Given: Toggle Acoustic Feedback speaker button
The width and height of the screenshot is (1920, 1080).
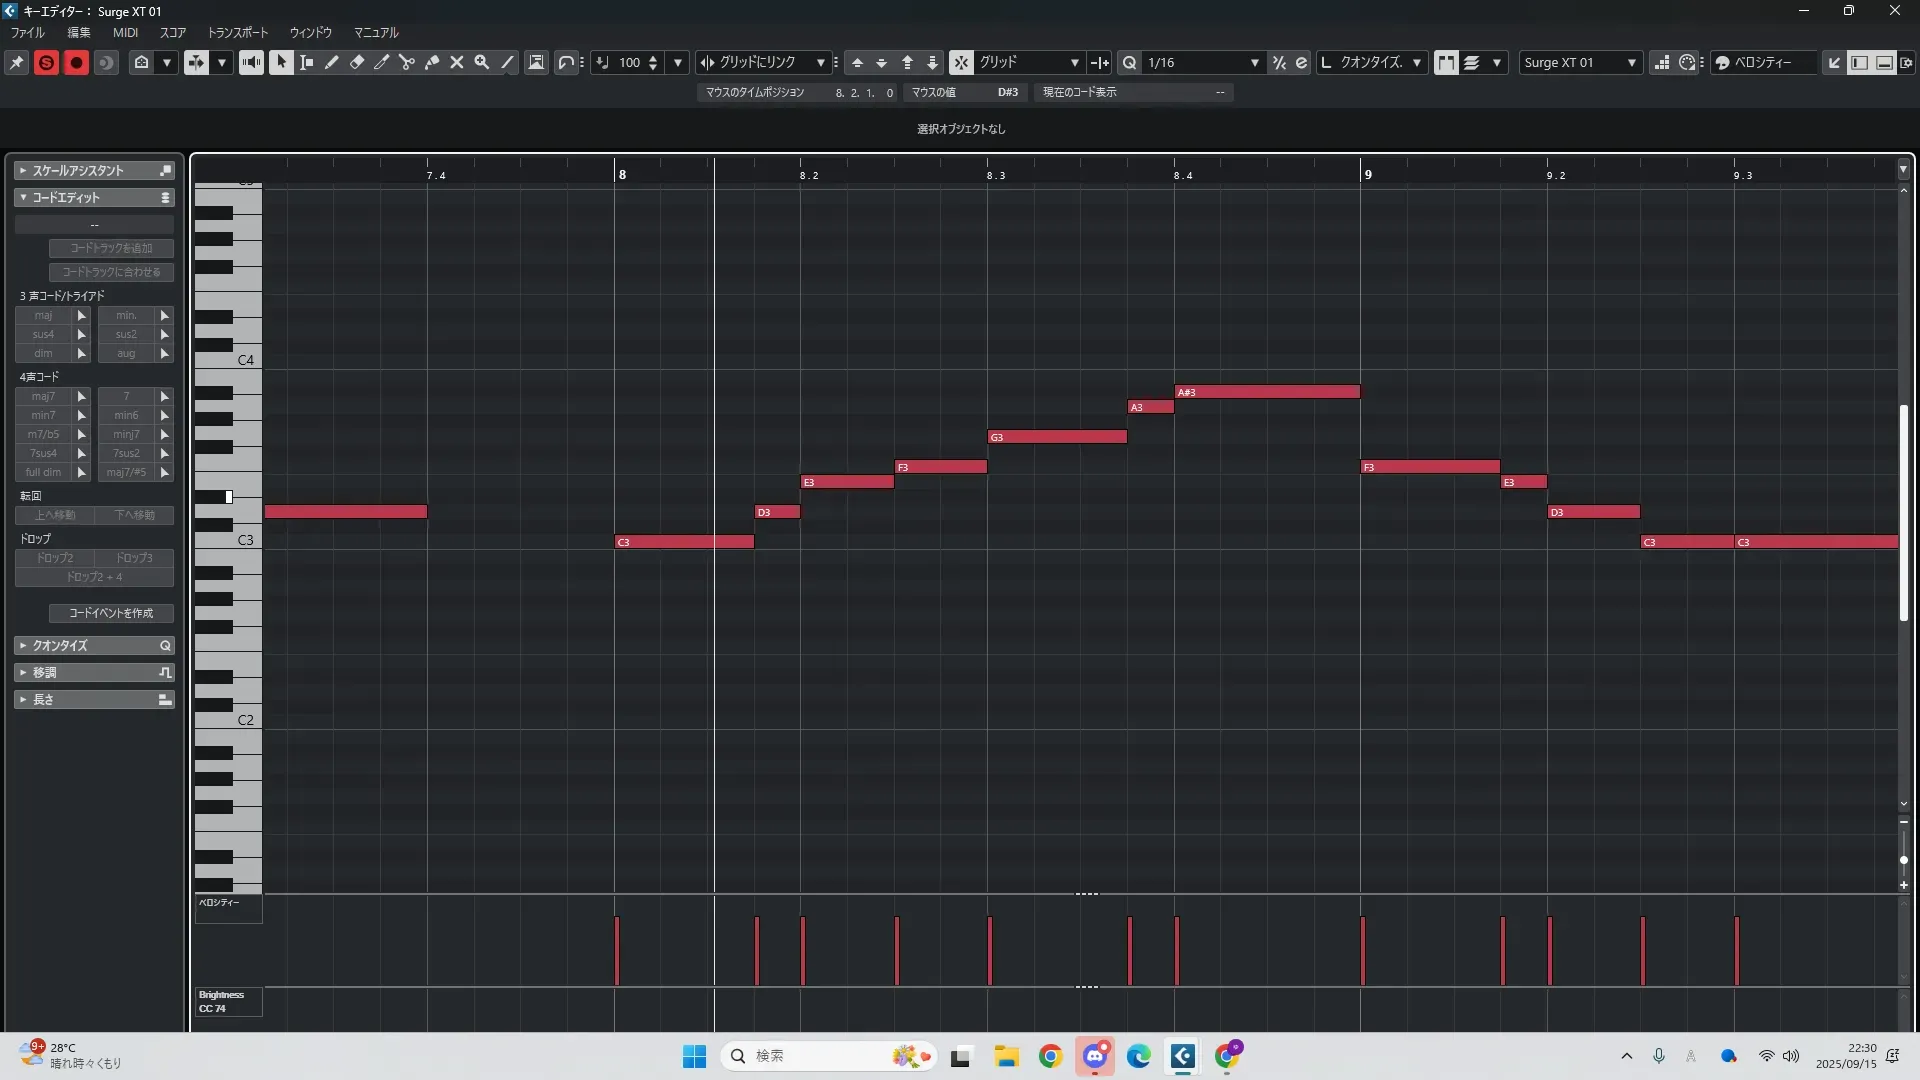Looking at the screenshot, I should pos(251,62).
